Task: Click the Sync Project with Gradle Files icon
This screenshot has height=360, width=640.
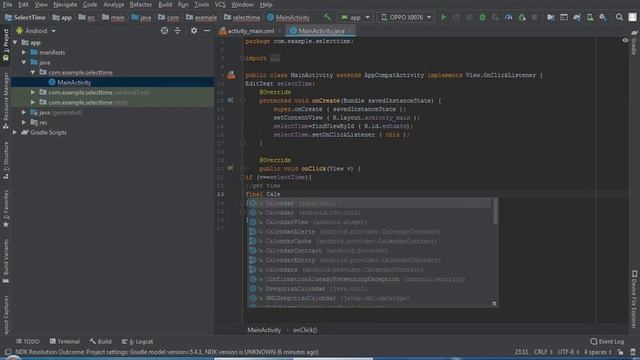Action: click(577, 17)
